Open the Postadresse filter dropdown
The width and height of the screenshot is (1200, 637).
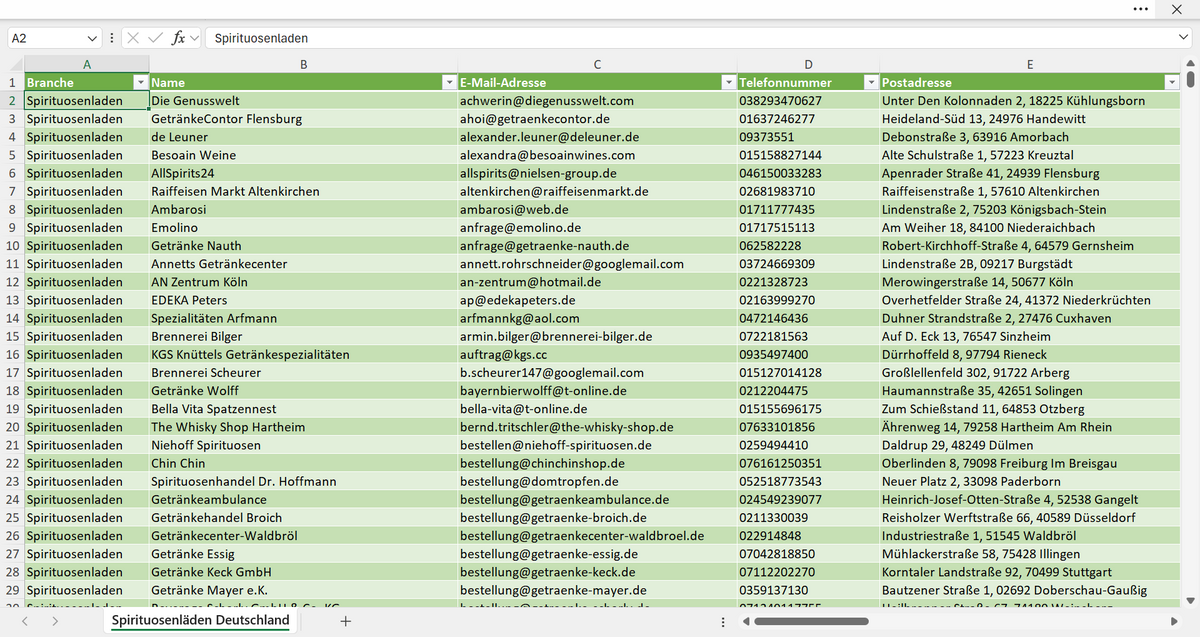click(x=1172, y=82)
